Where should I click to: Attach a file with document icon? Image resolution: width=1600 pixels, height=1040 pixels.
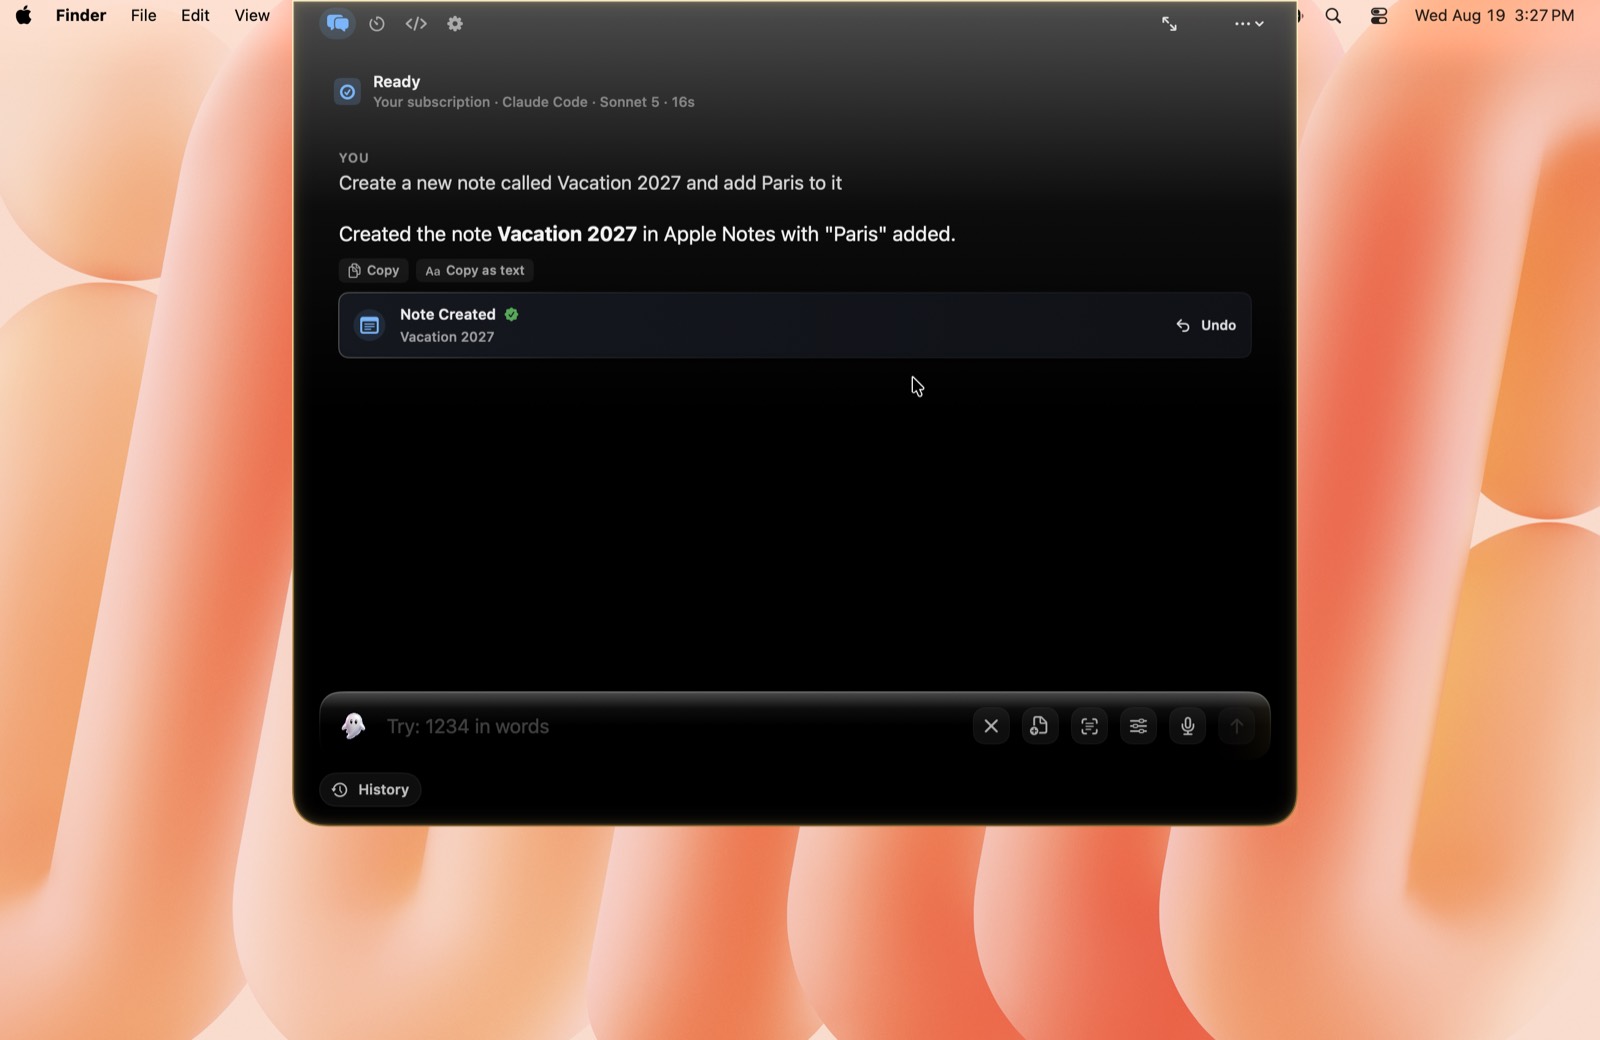[x=1040, y=727]
